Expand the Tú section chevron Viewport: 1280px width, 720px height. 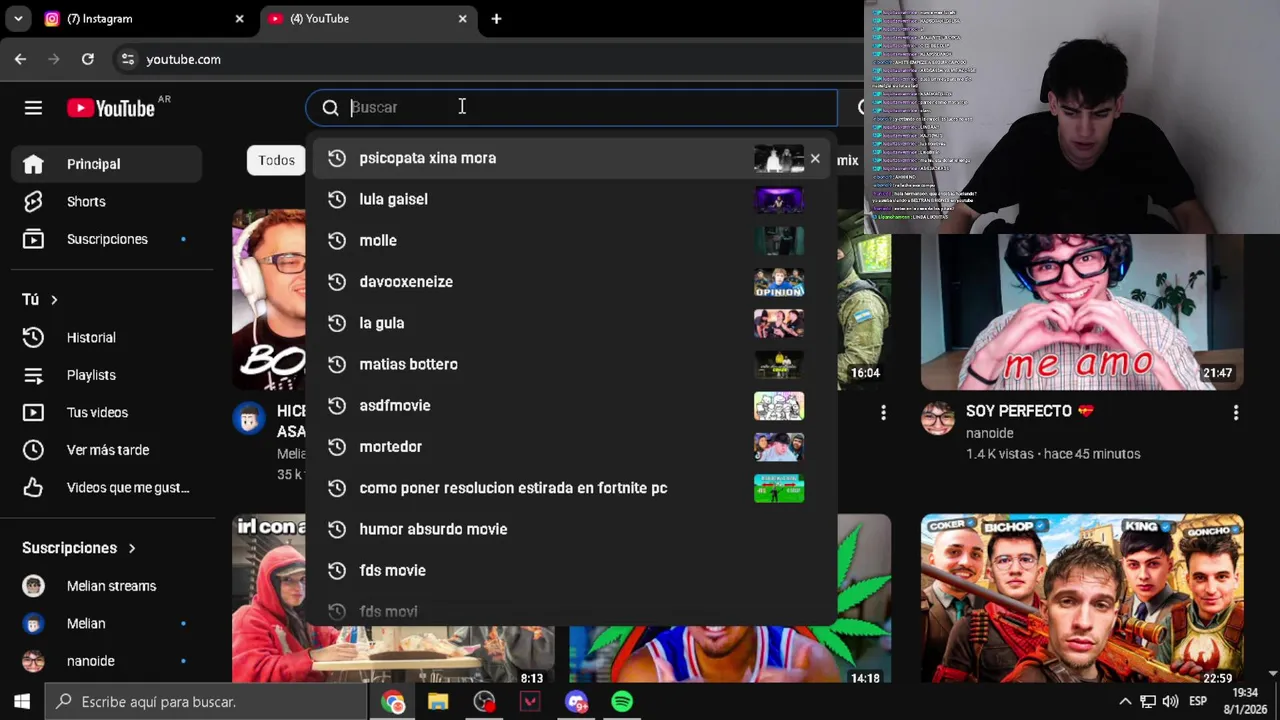click(54, 299)
